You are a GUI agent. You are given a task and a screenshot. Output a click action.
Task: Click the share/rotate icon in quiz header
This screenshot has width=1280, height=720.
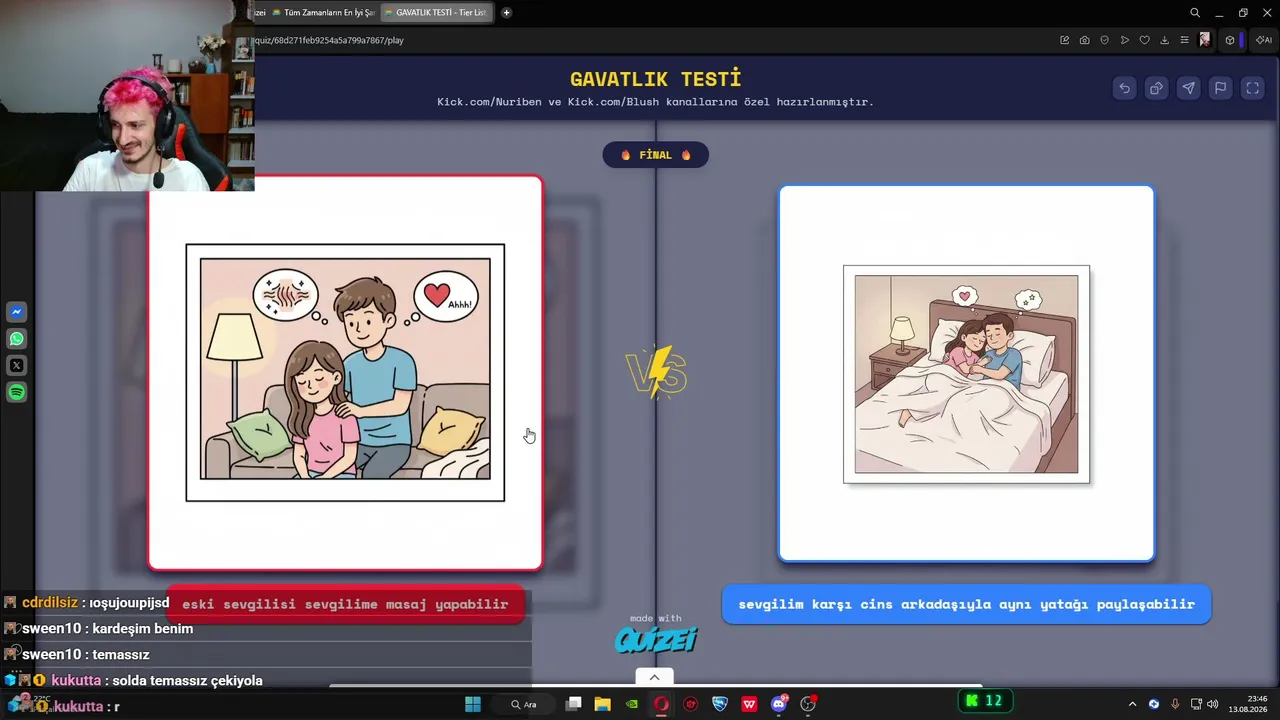click(x=1156, y=88)
